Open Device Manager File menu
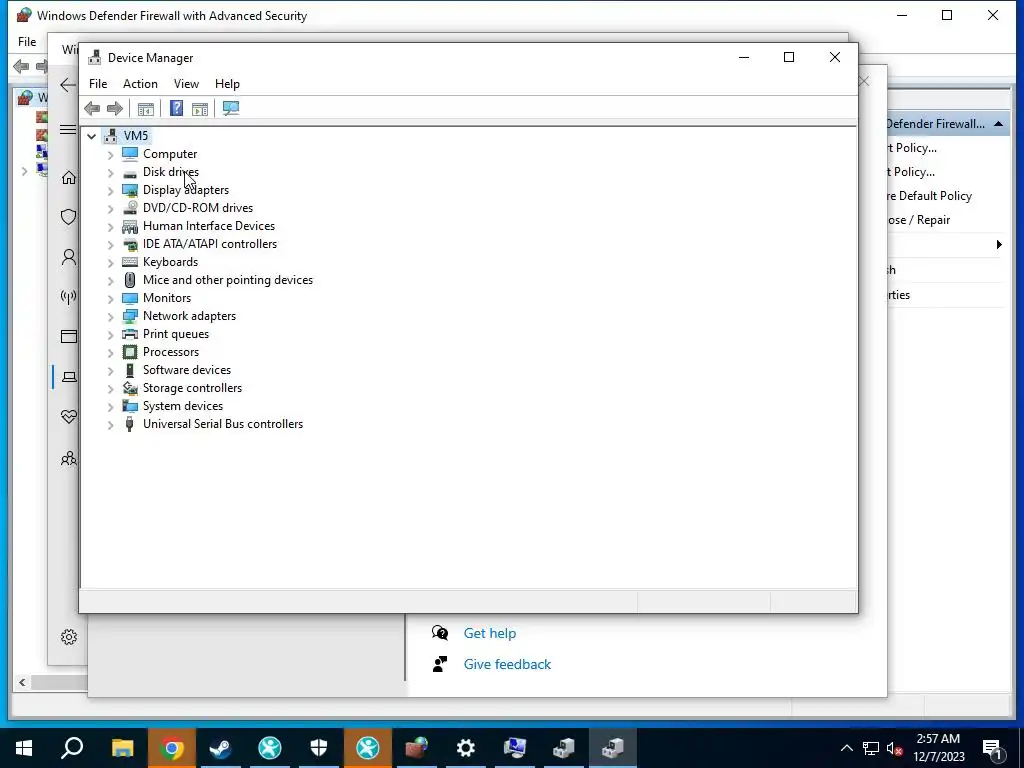Image resolution: width=1024 pixels, height=768 pixels. click(98, 84)
